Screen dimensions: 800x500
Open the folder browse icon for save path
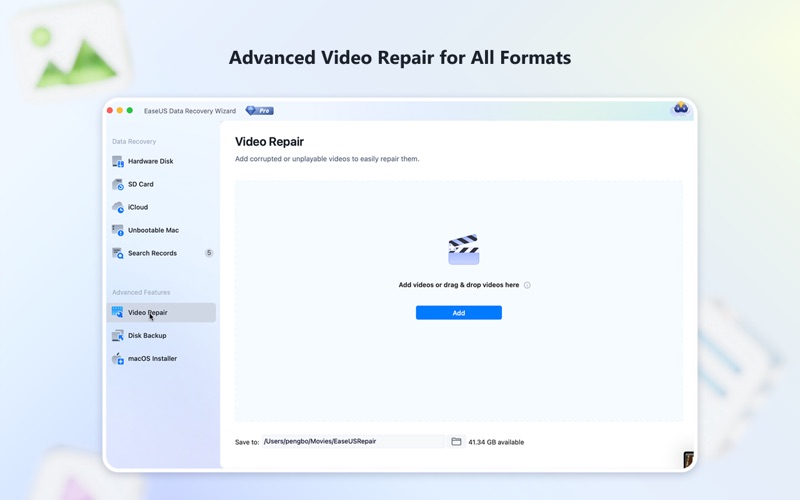[x=456, y=441]
